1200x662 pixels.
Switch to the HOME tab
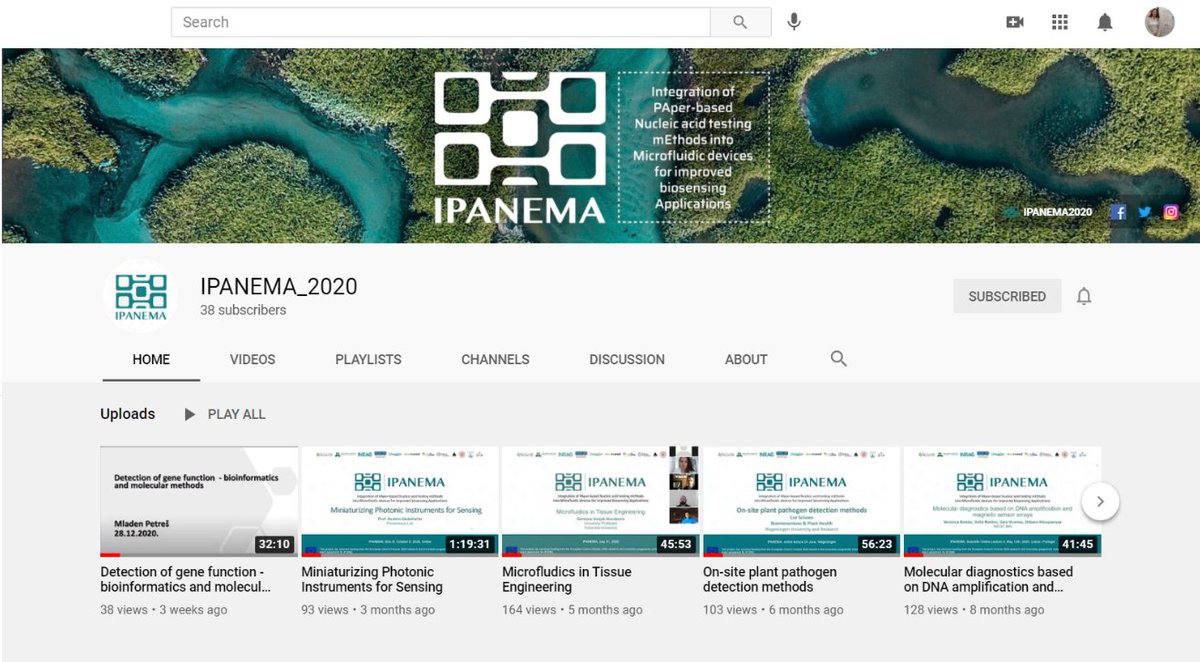(x=151, y=359)
